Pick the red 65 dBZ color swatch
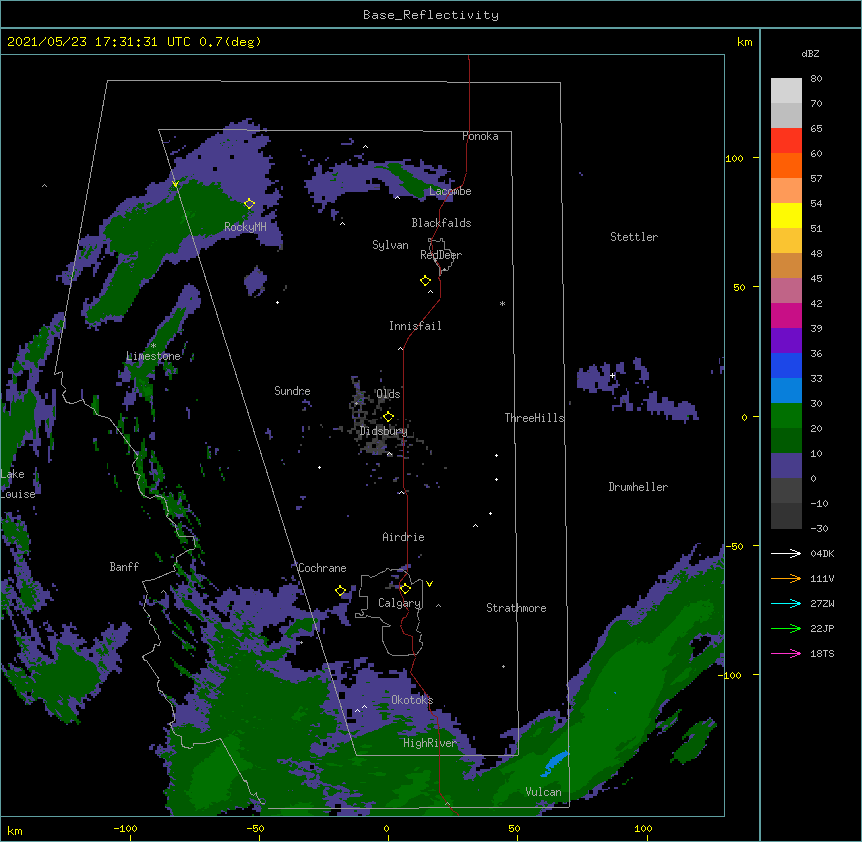862x842 pixels. click(x=786, y=140)
